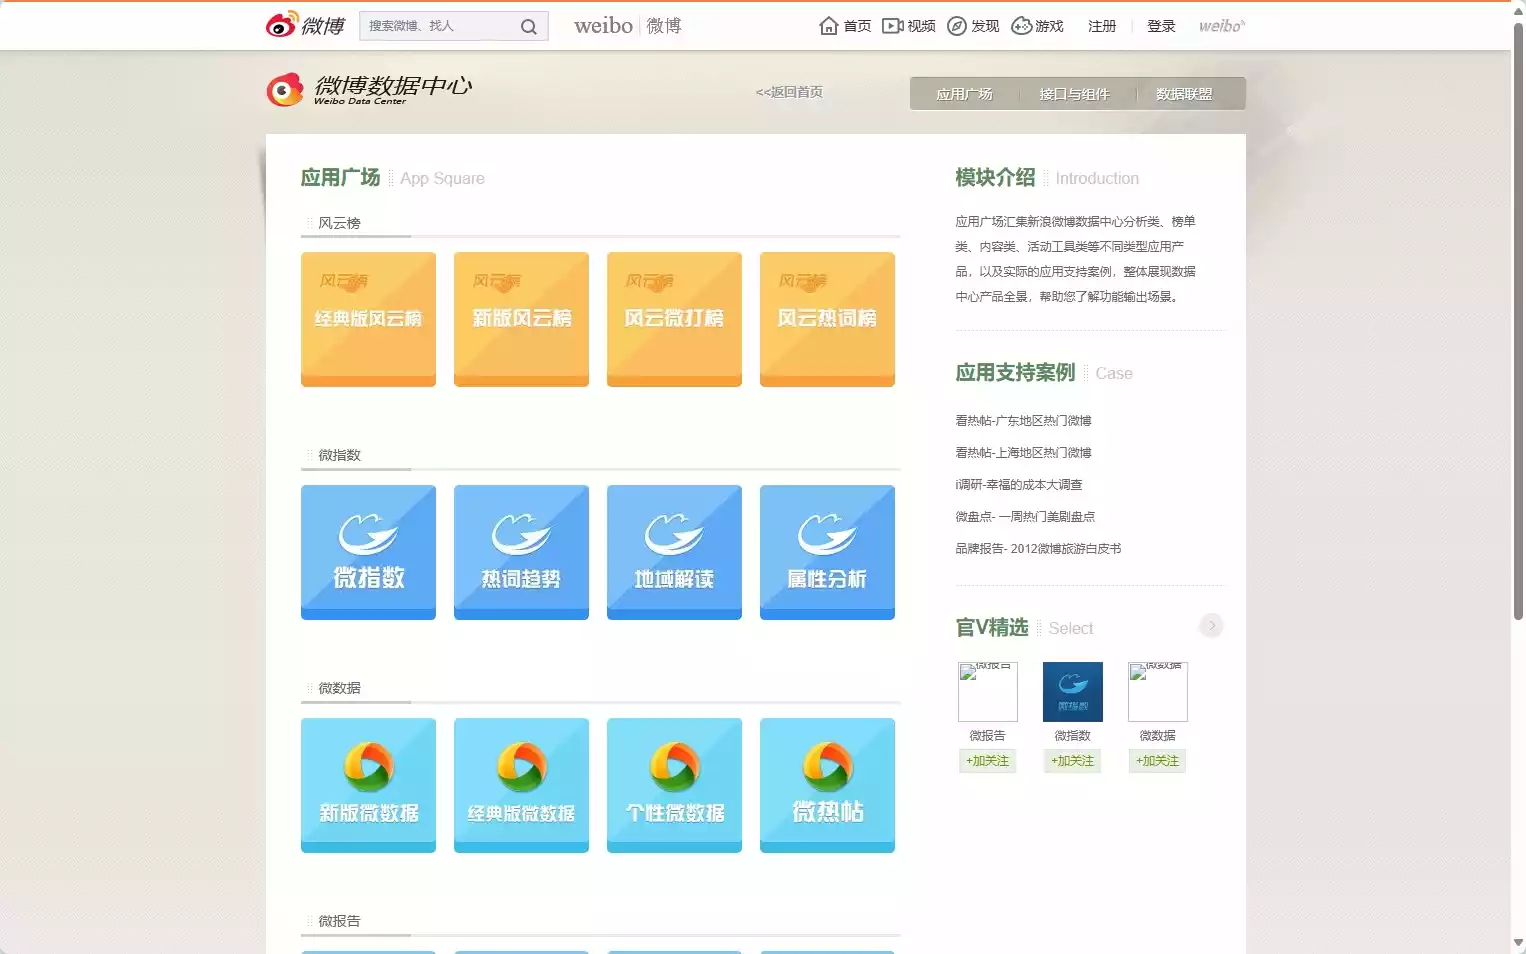Click the 微指数 account avatar thumbnail

click(1073, 692)
